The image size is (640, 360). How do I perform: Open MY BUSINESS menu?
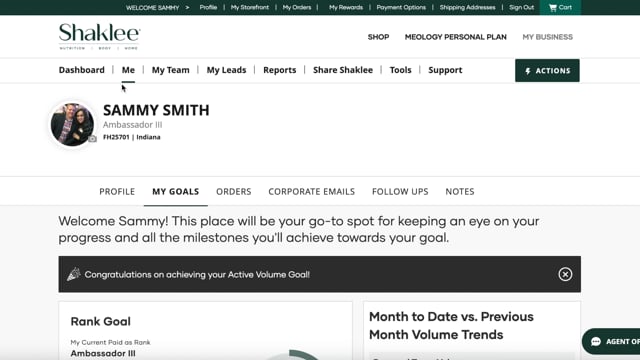[547, 37]
